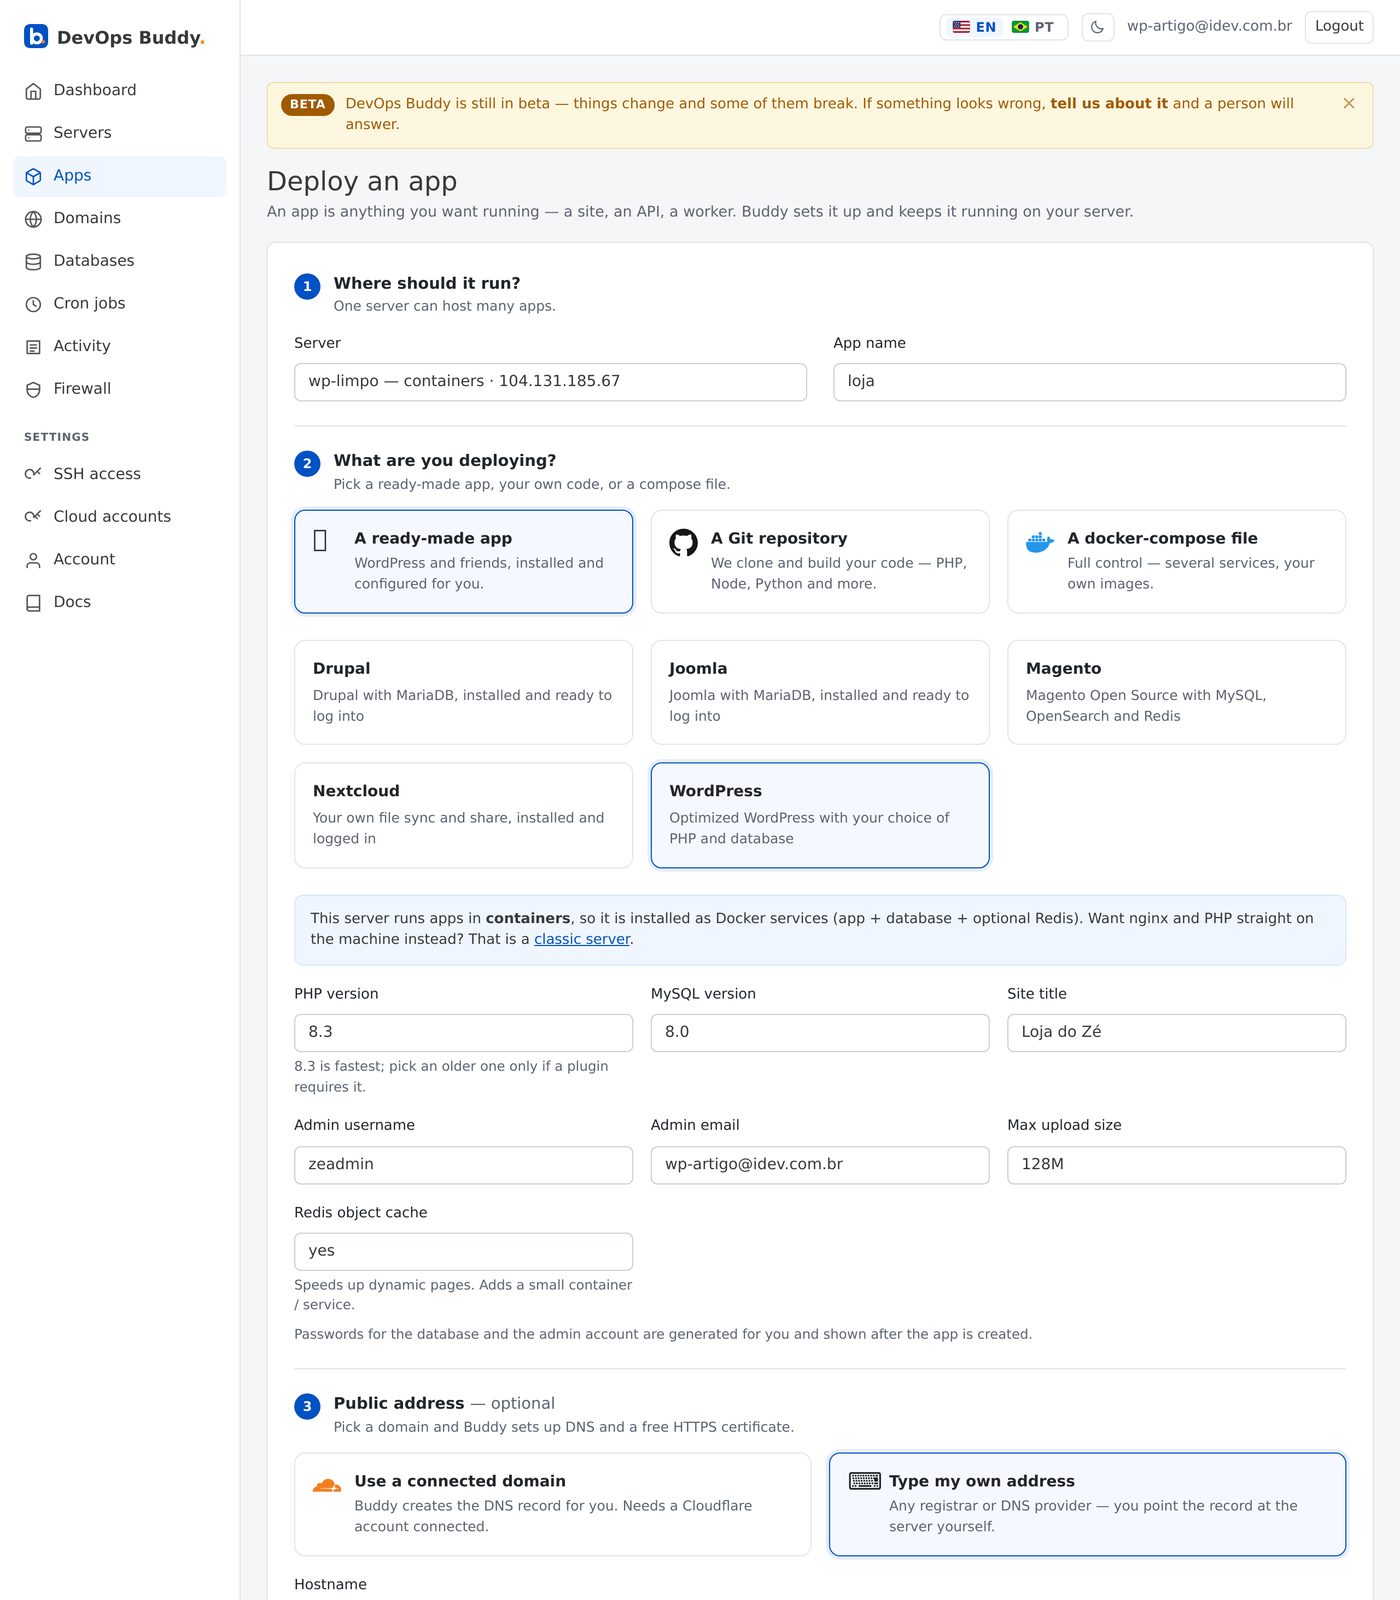1400x1600 pixels.
Task: Choose the WordPress app card
Action: [x=820, y=815]
